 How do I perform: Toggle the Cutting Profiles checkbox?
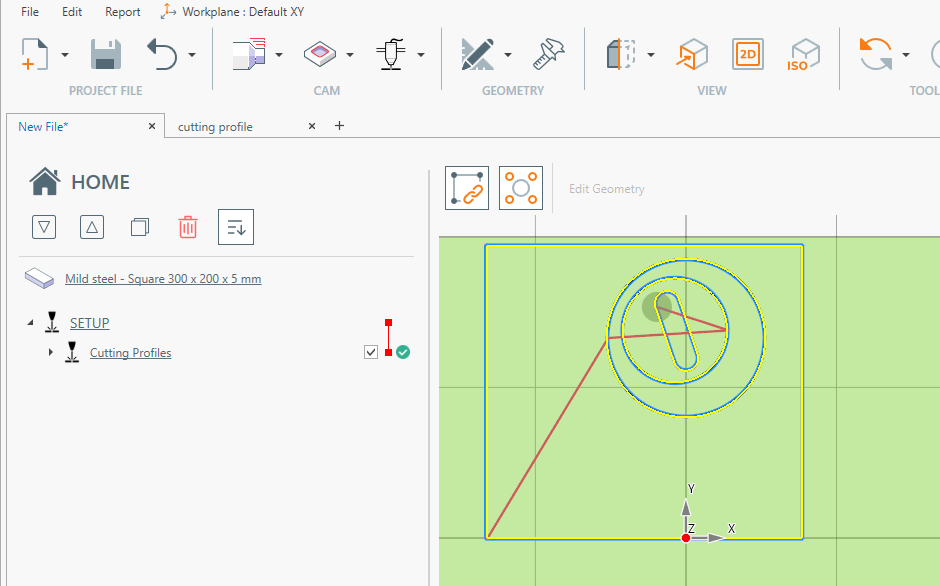372,352
